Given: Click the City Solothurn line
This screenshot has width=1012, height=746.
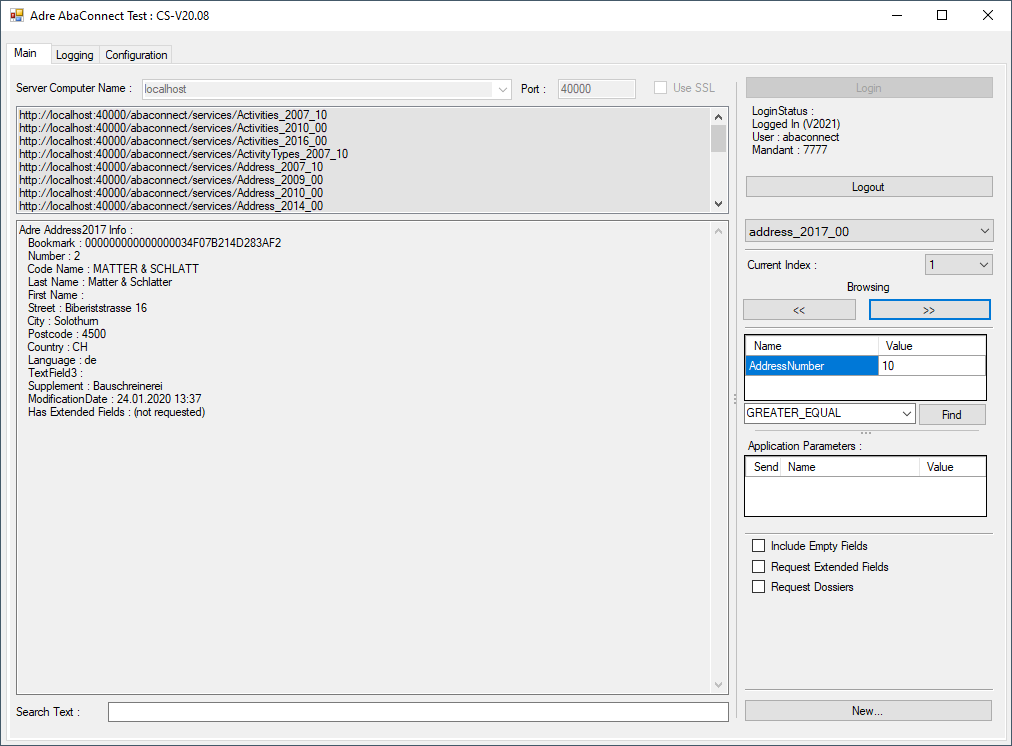Looking at the screenshot, I should [63, 321].
